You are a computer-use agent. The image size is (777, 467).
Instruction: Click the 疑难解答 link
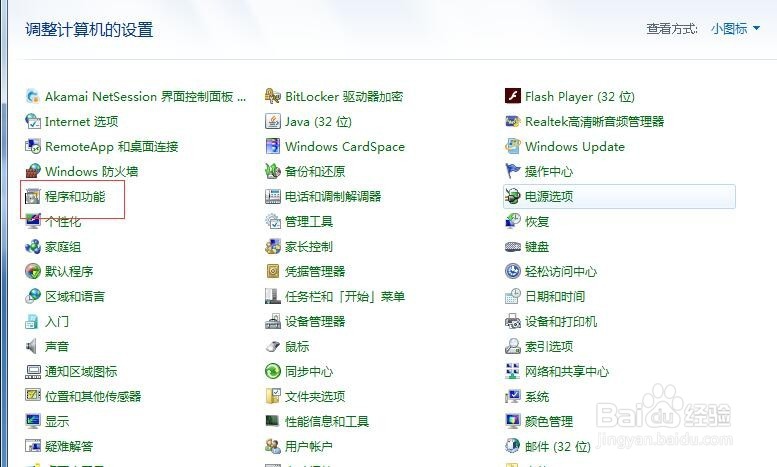coord(69,446)
